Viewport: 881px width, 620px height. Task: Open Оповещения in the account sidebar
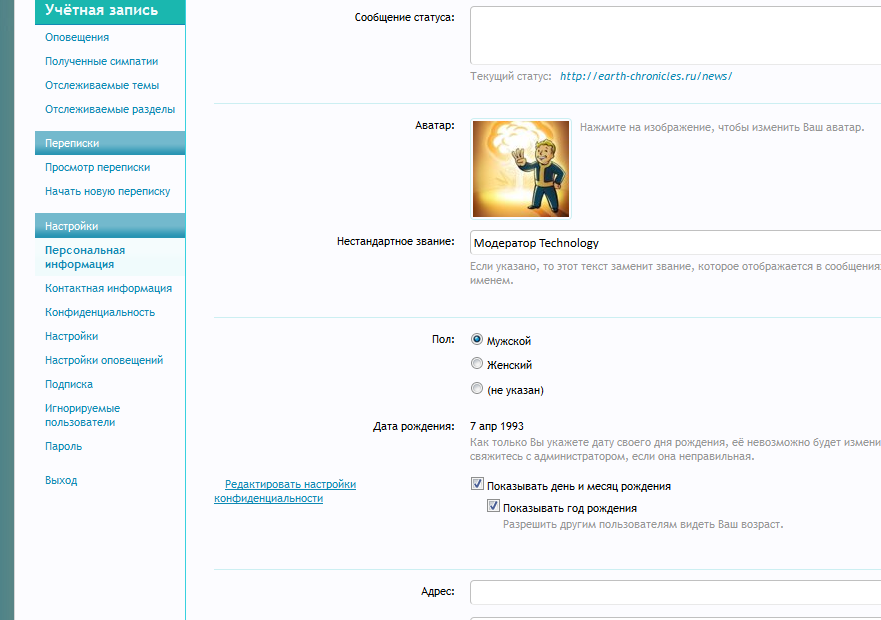point(77,37)
